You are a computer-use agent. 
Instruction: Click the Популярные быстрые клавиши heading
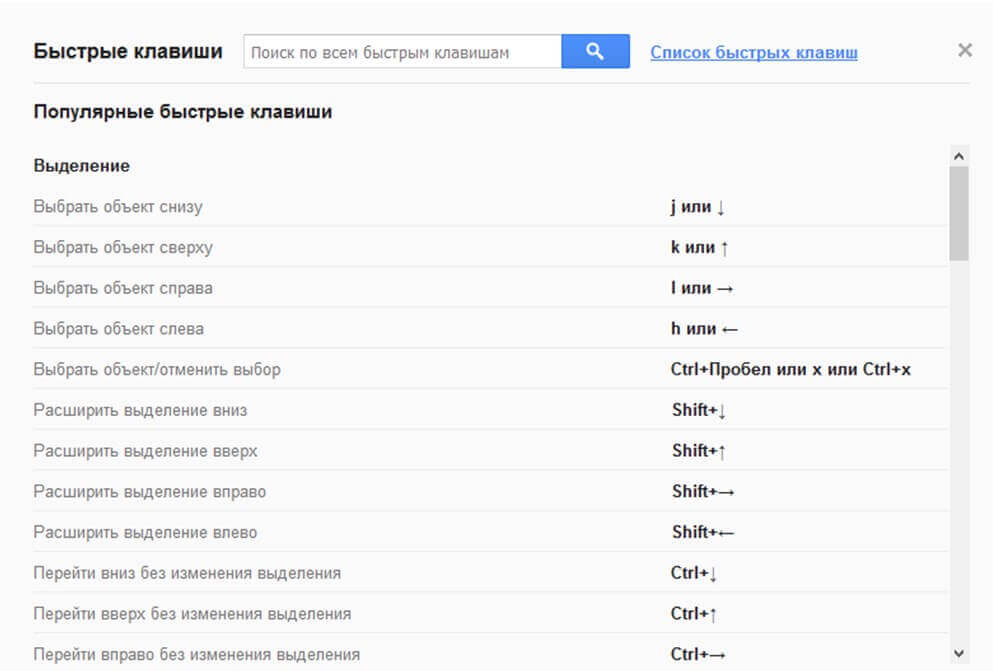coord(183,112)
